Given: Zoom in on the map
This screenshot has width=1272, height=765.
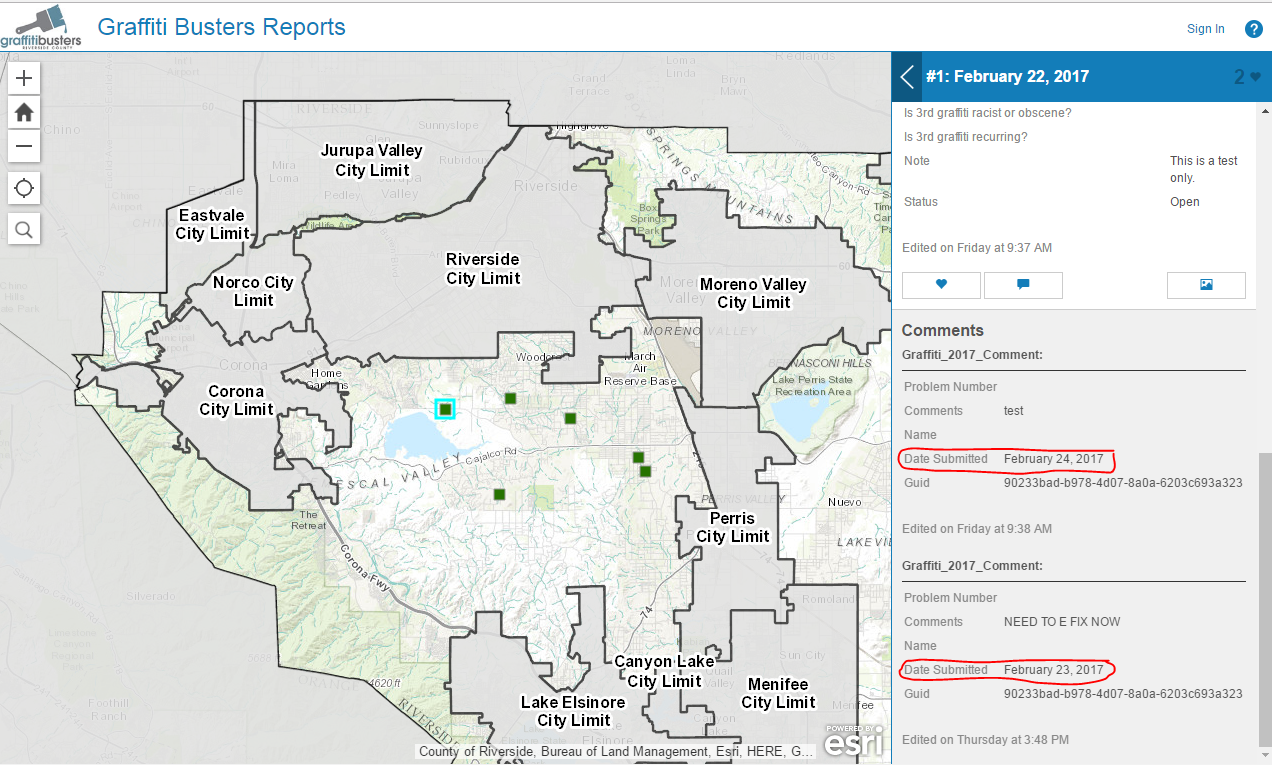Looking at the screenshot, I should (x=24, y=77).
